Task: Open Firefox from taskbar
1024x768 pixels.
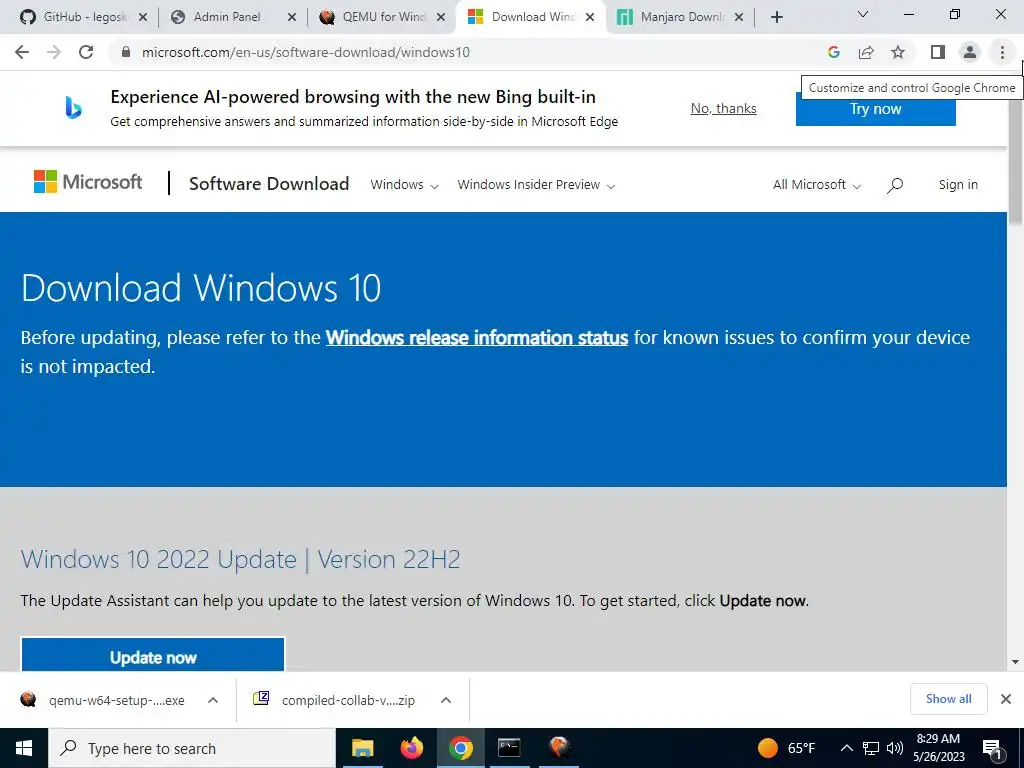Action: coord(411,748)
